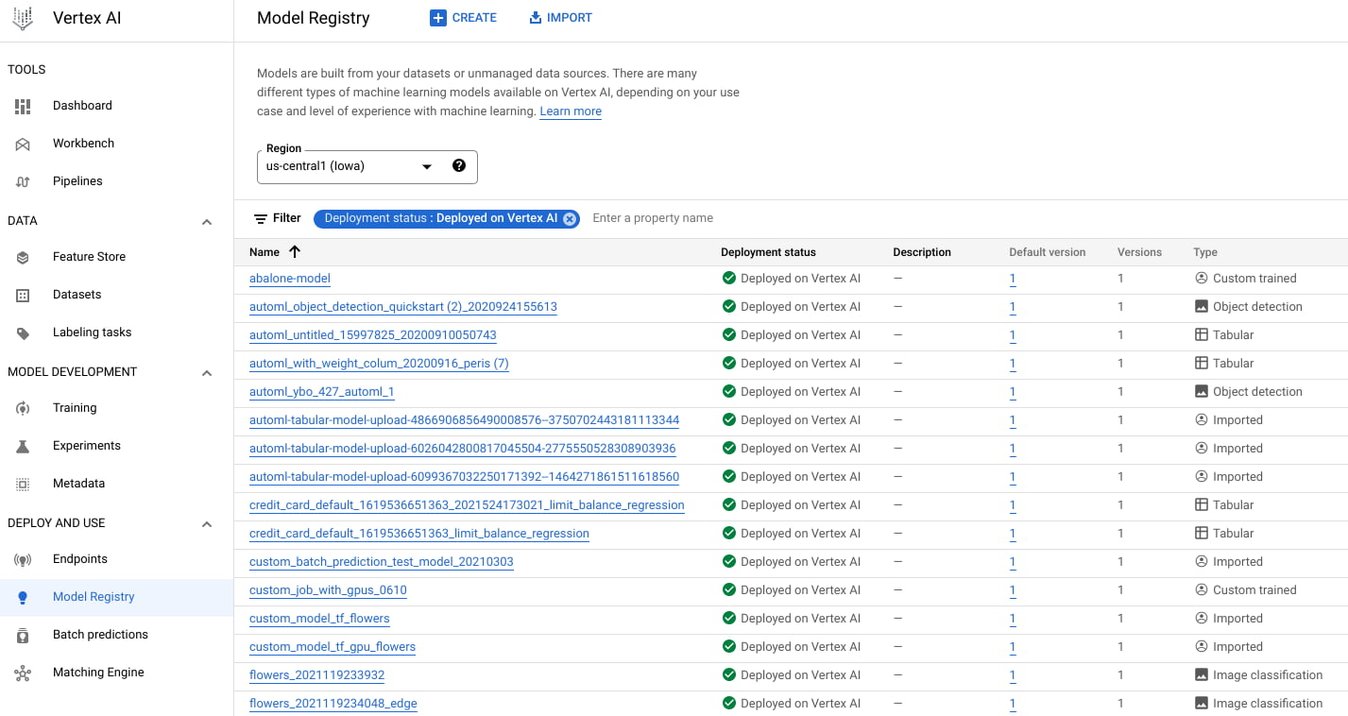This screenshot has height=716, width=1348.
Task: Select the Workbench sidebar icon
Action: pyautogui.click(x=22, y=143)
